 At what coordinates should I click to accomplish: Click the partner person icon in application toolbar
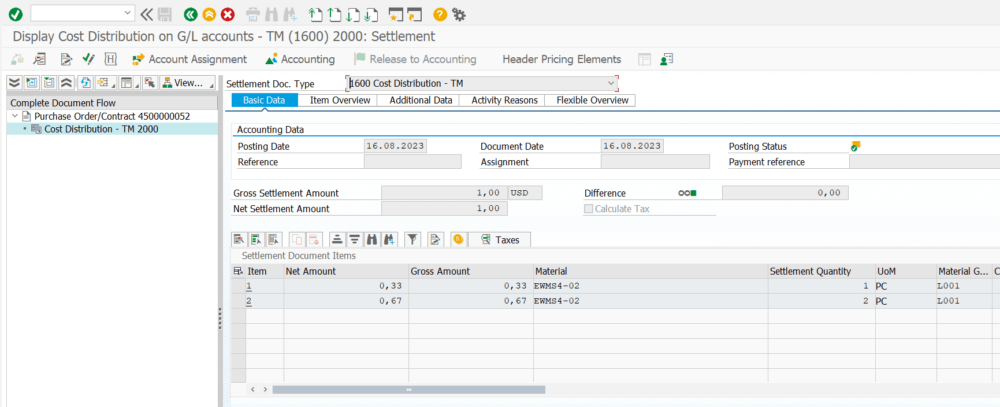[666, 59]
